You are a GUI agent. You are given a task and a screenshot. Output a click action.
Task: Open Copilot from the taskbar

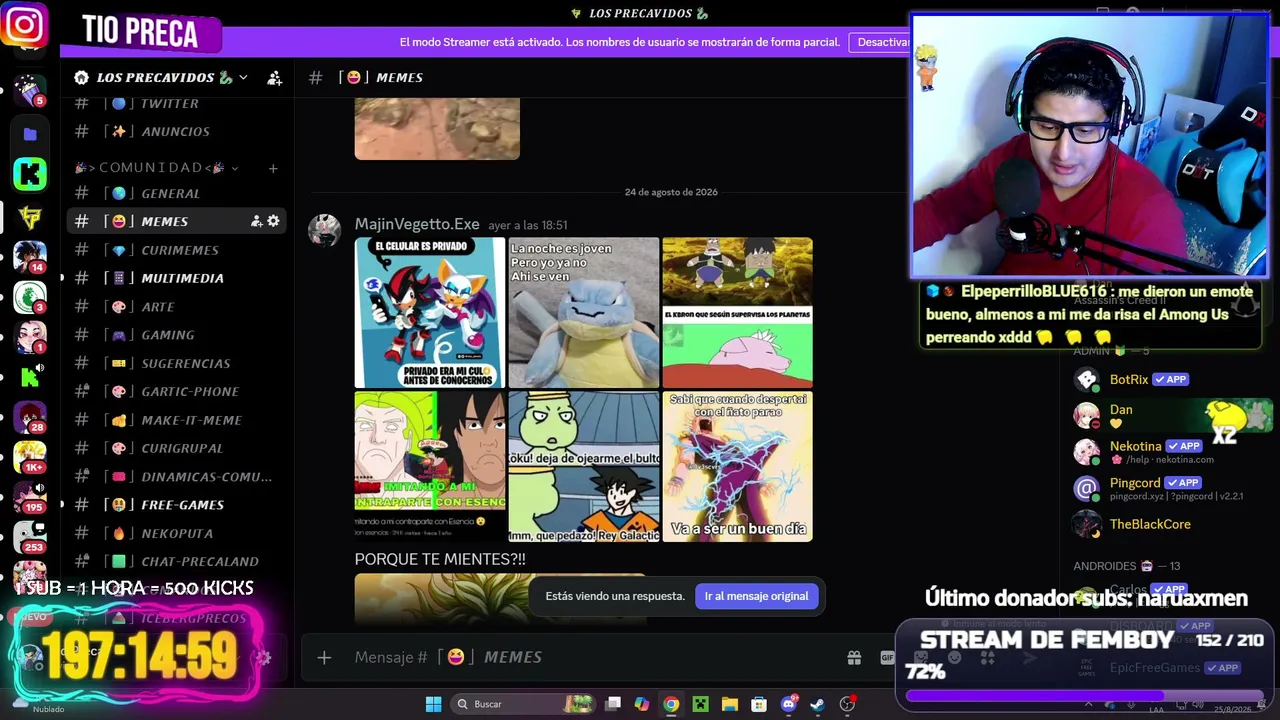point(641,704)
